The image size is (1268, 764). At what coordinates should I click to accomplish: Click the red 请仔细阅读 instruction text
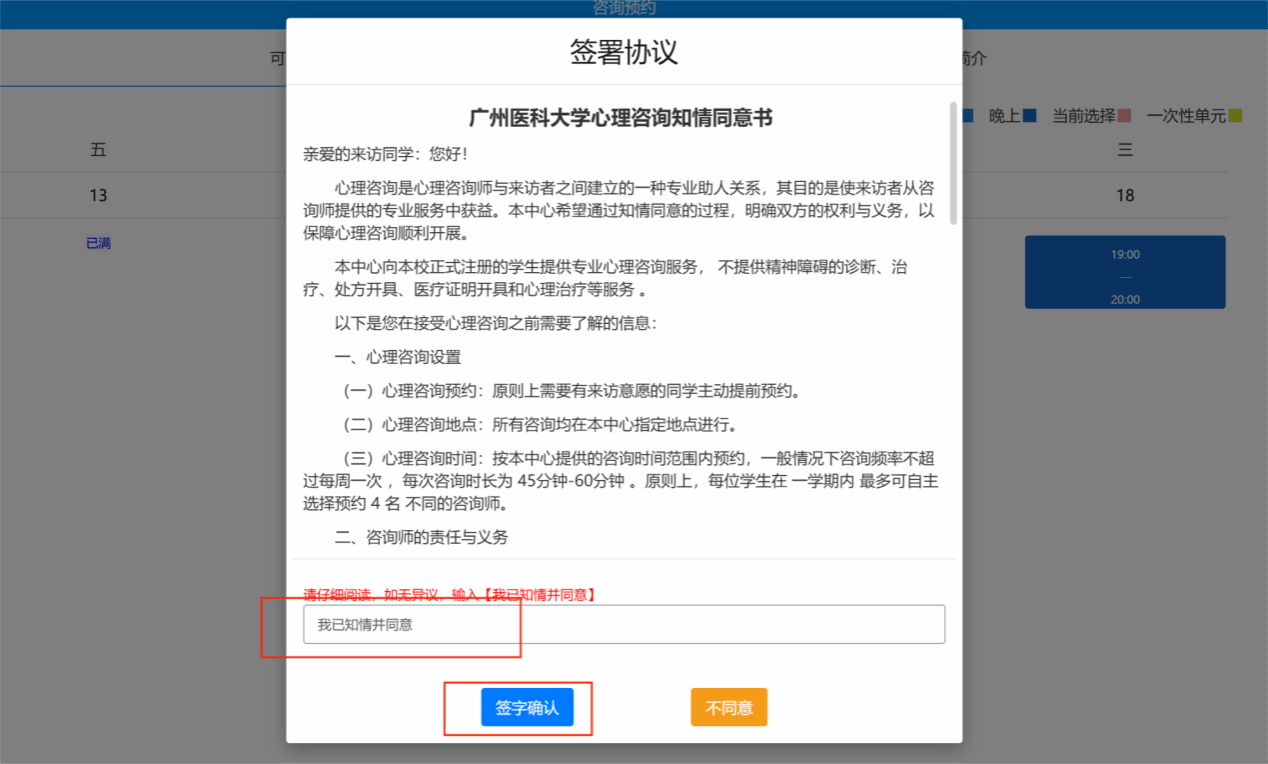click(x=450, y=594)
